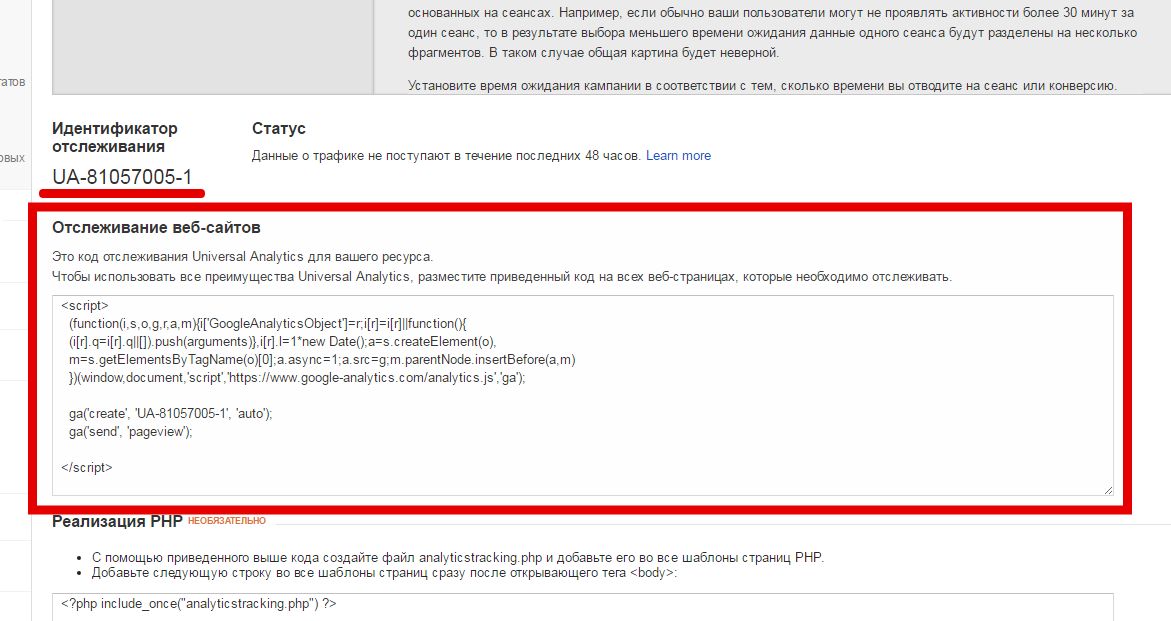Click the opening <script> tag line
Viewport: 1171px width, 621px height.
[x=85, y=305]
